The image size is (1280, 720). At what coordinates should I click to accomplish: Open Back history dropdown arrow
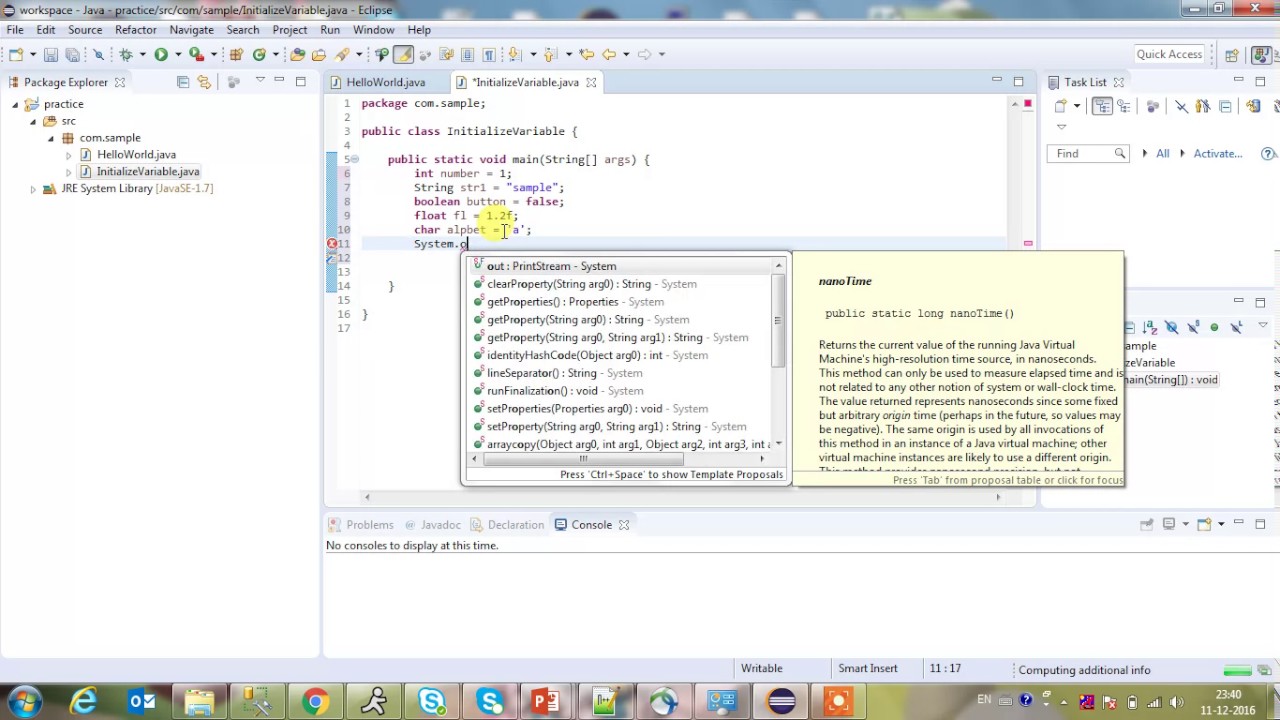(626, 54)
